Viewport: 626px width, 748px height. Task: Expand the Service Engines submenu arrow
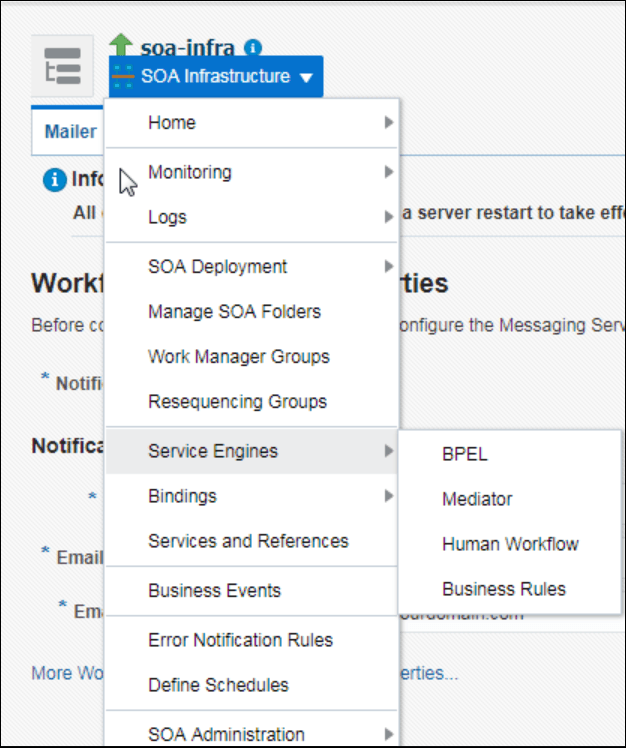pyautogui.click(x=389, y=451)
